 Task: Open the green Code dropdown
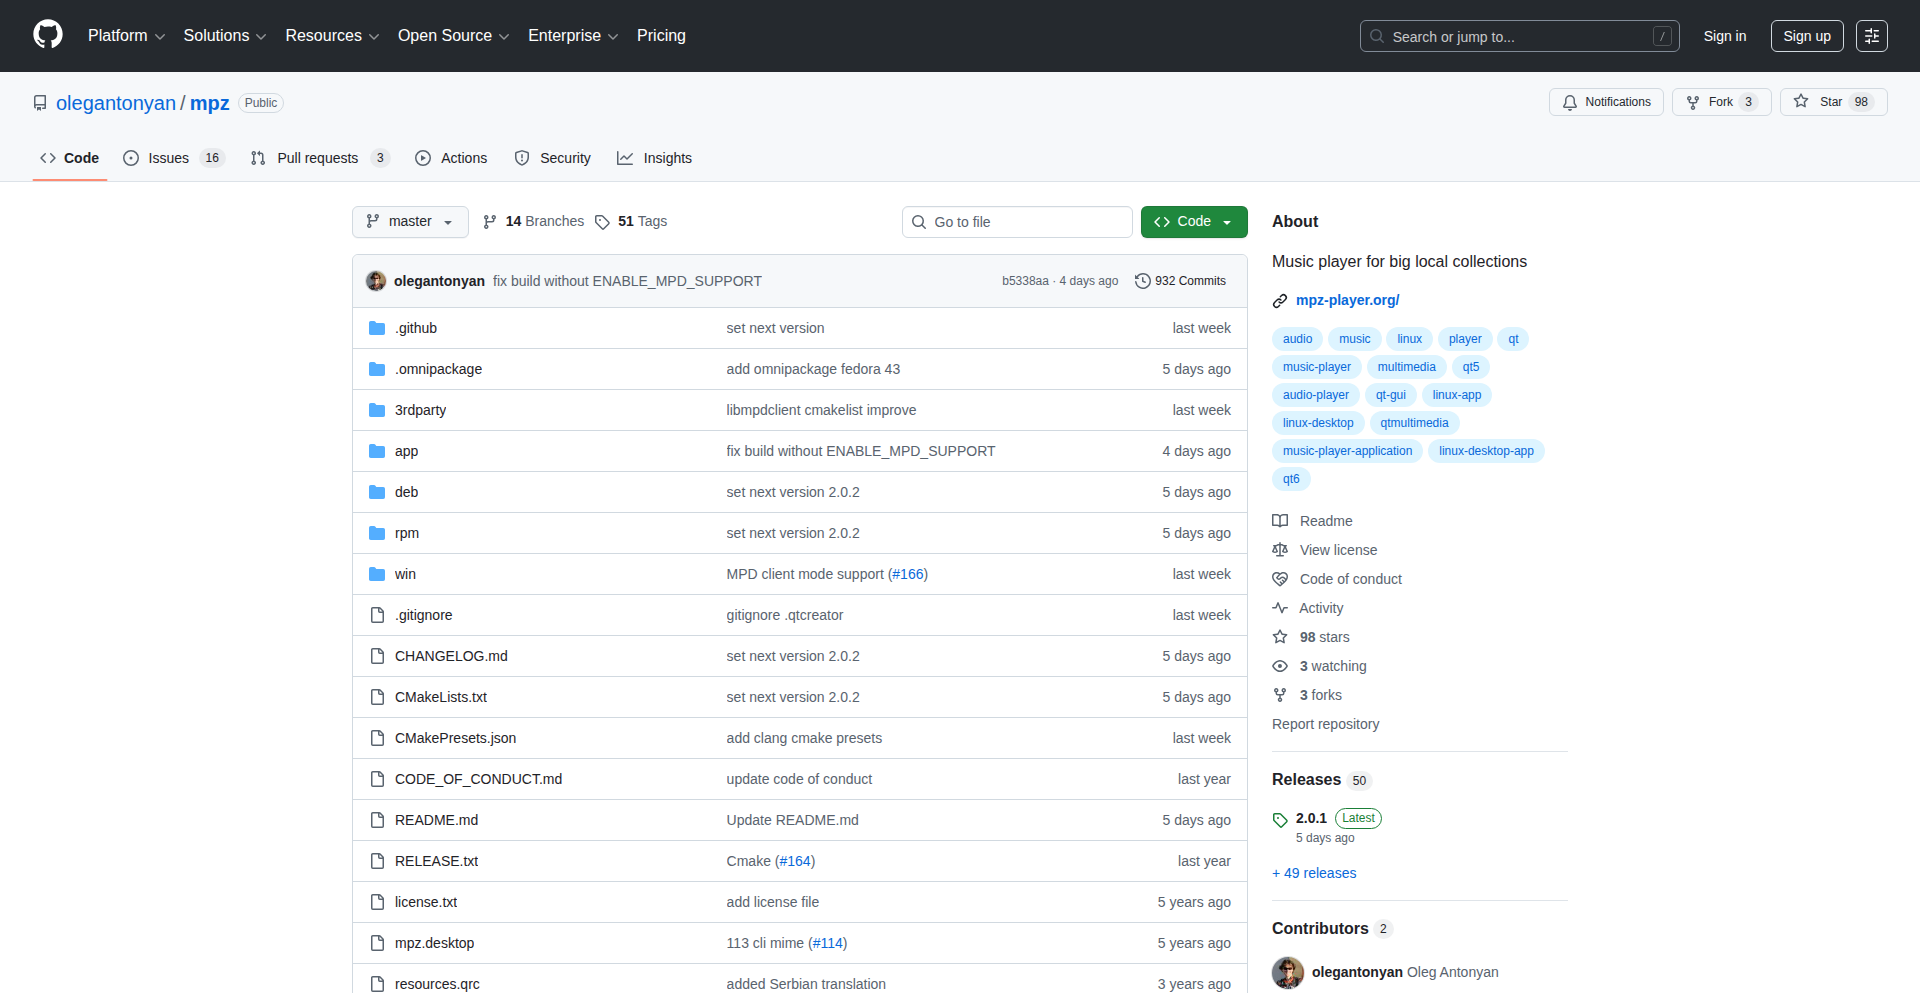pyautogui.click(x=1193, y=222)
